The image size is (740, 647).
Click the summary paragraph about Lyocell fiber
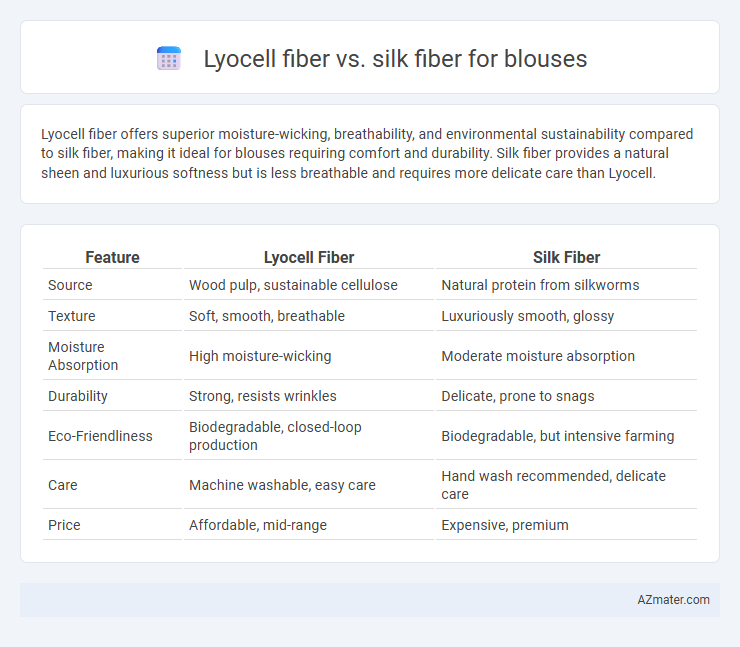point(367,153)
